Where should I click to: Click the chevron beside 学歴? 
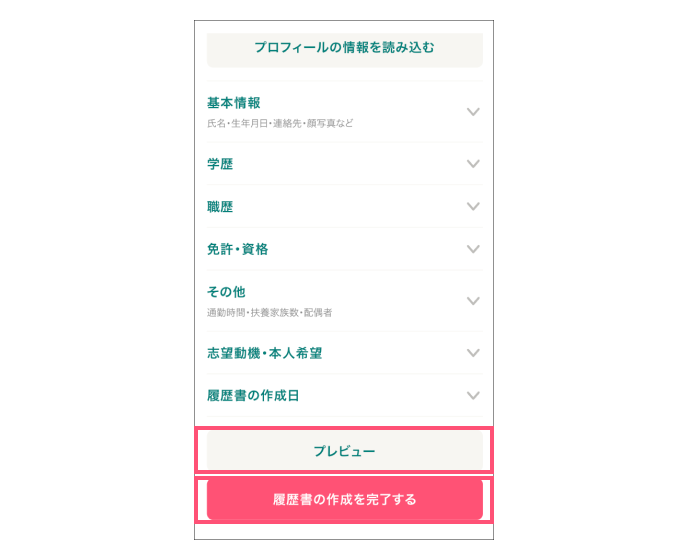473,164
